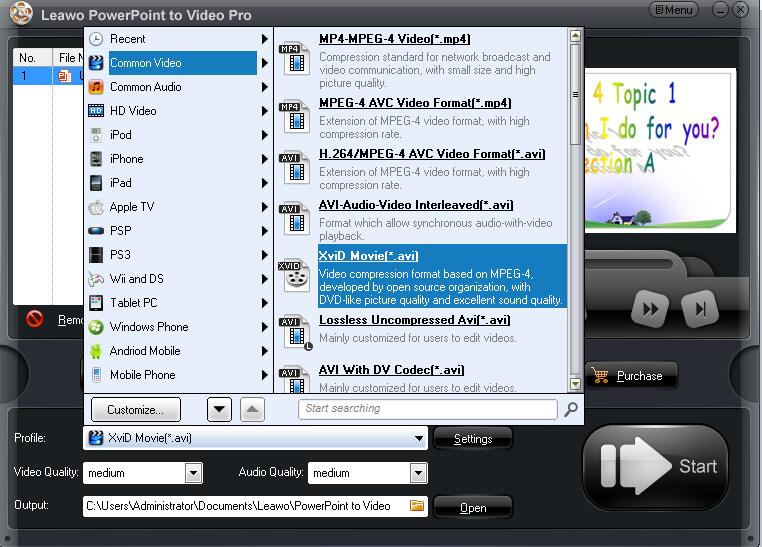Select the HD Video category

133,111
